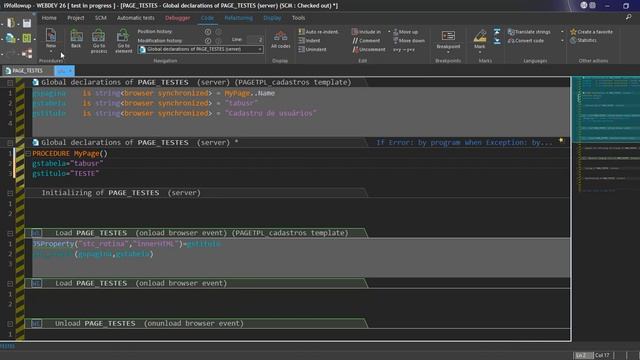The image size is (640, 360).
Task: Open the Project ribbon tab
Action: (x=76, y=18)
